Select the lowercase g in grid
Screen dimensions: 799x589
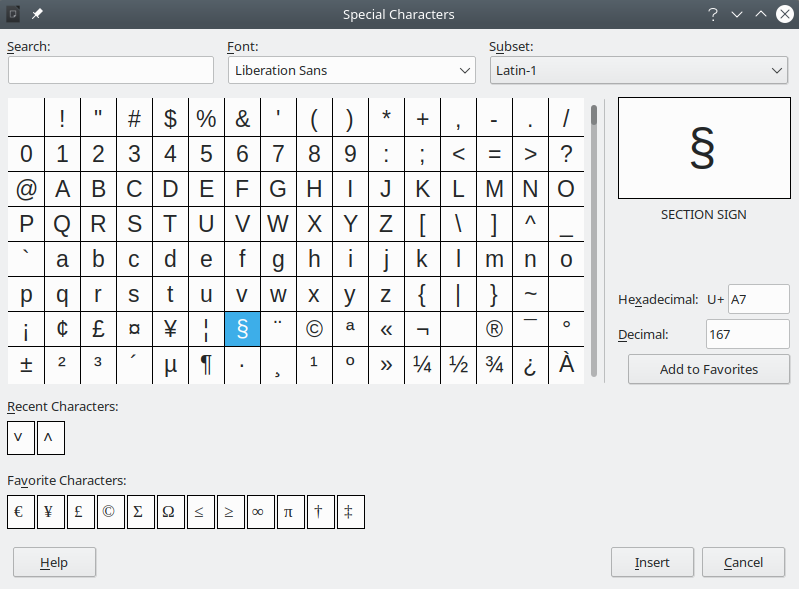278,259
